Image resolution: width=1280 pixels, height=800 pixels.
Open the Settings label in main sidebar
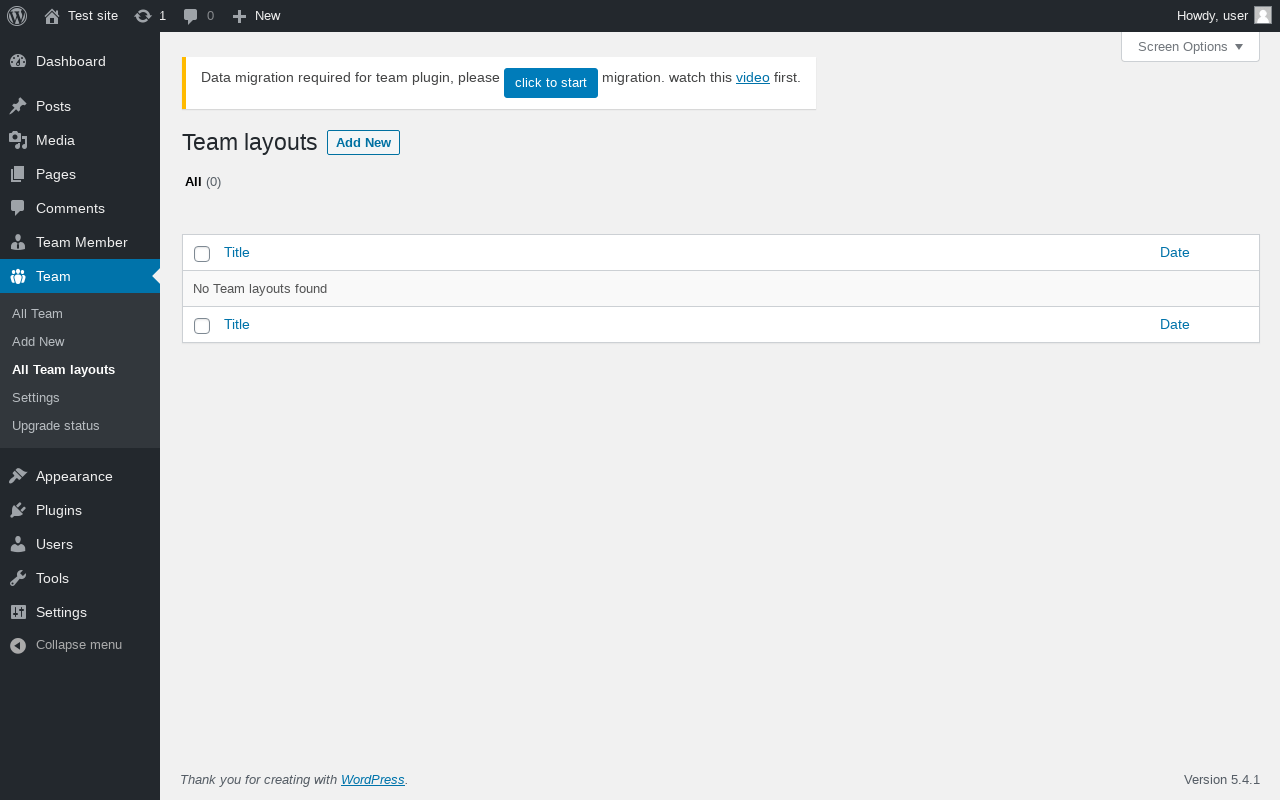tap(61, 612)
